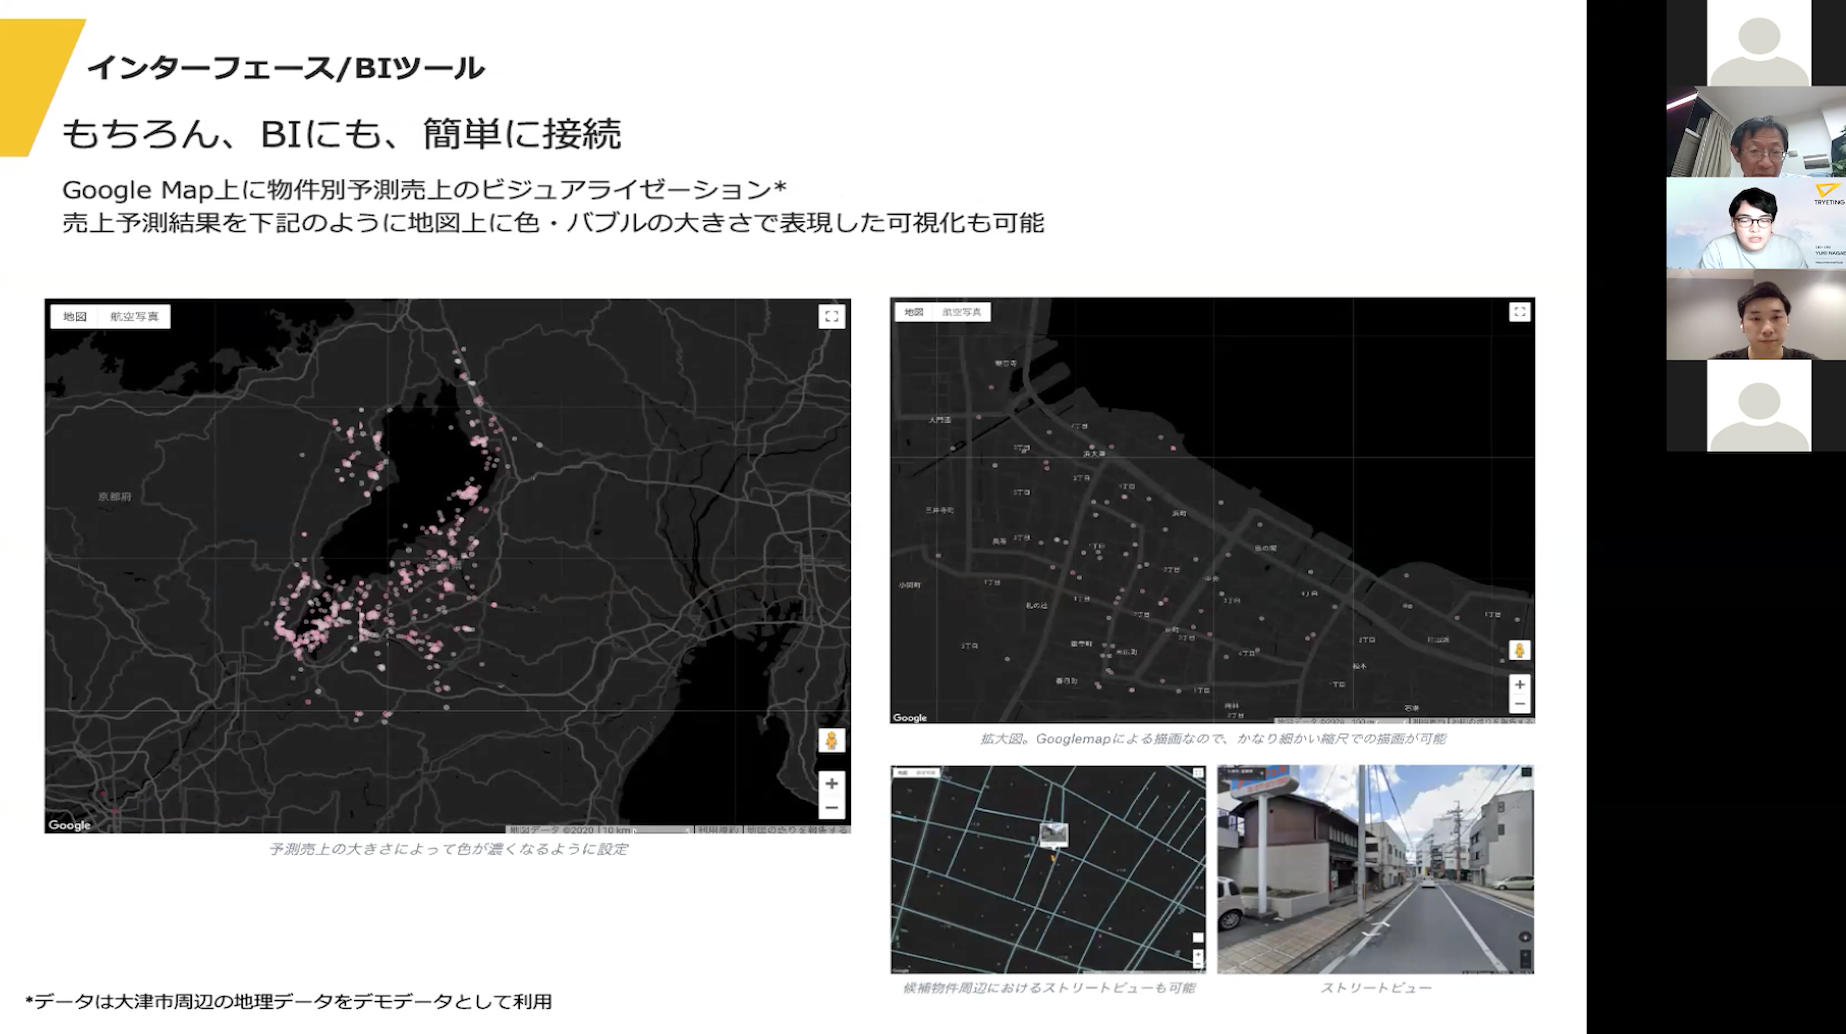Click fullscreen icon on the left map
1846x1034 pixels.
[x=831, y=317]
